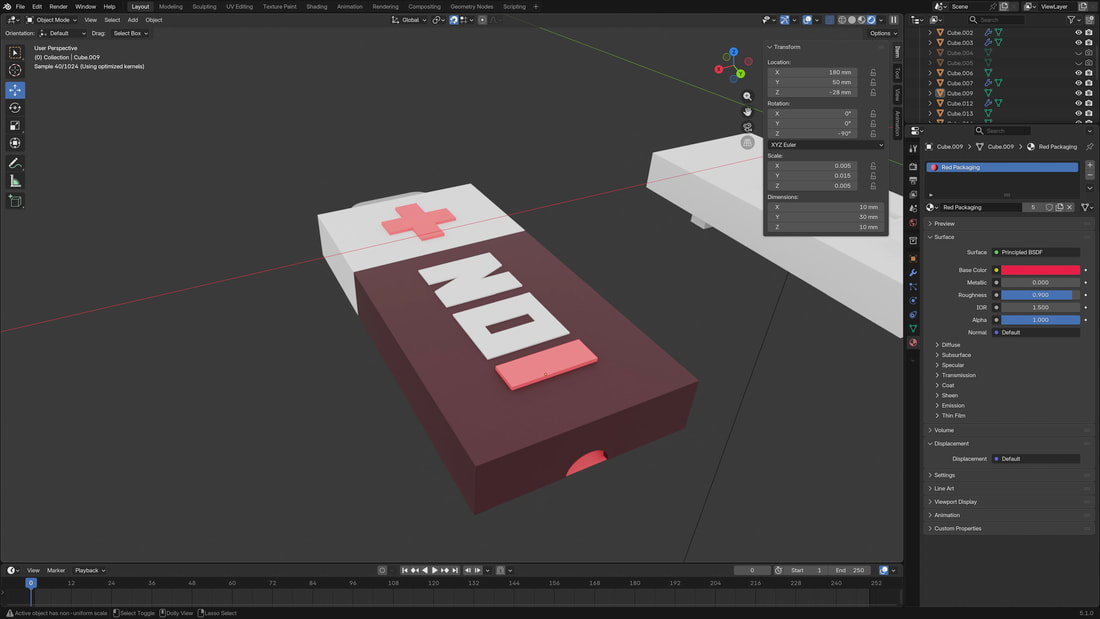1100x619 pixels.
Task: Pick the 3D Cursor tool
Action: tap(15, 70)
